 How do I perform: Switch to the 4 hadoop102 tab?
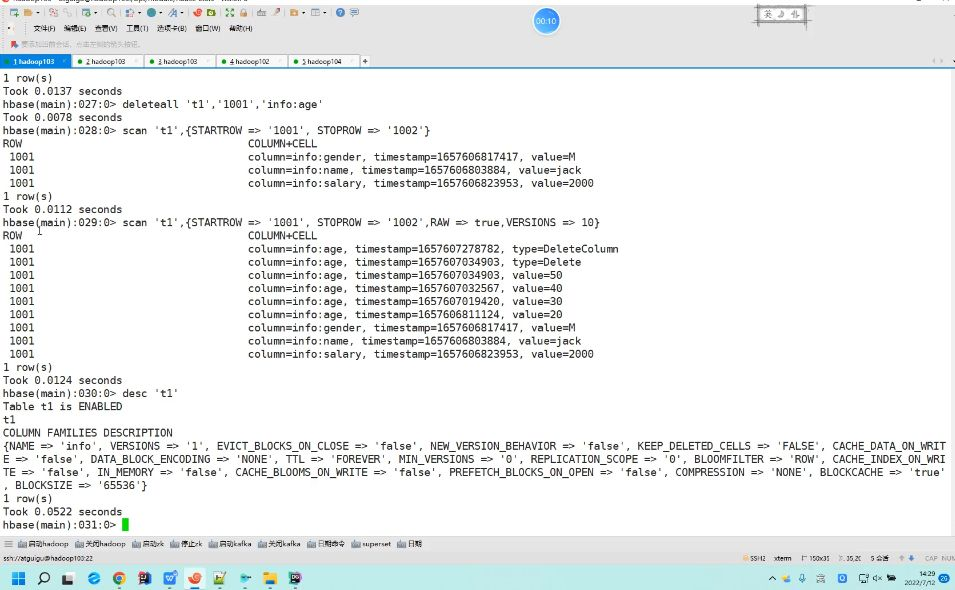(x=250, y=61)
